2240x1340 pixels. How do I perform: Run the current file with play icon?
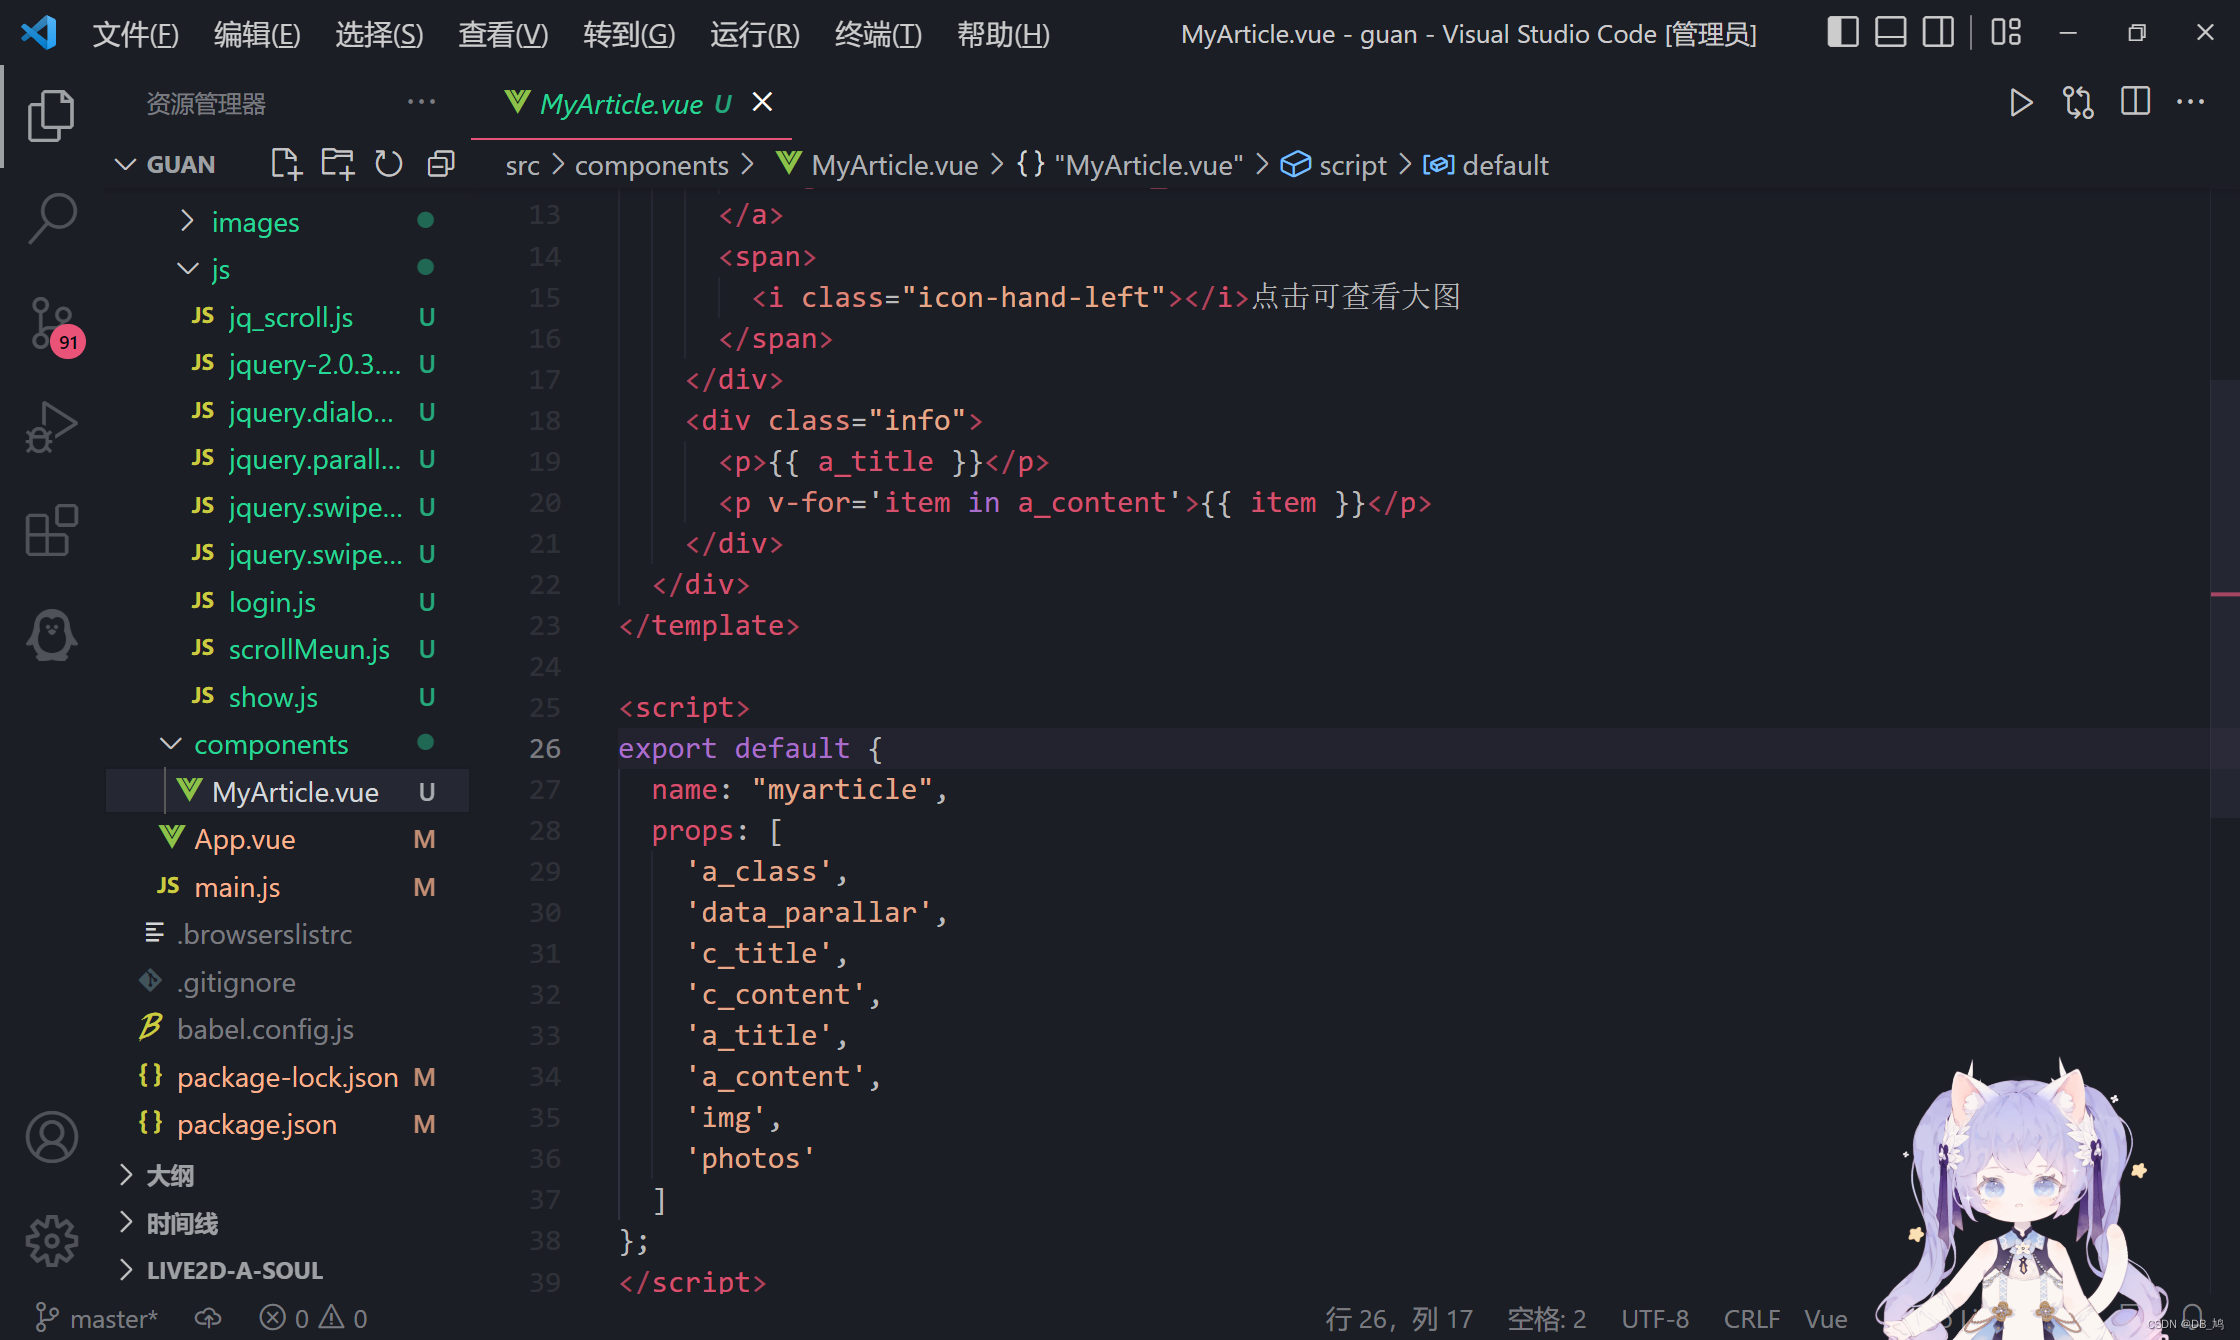(2021, 103)
